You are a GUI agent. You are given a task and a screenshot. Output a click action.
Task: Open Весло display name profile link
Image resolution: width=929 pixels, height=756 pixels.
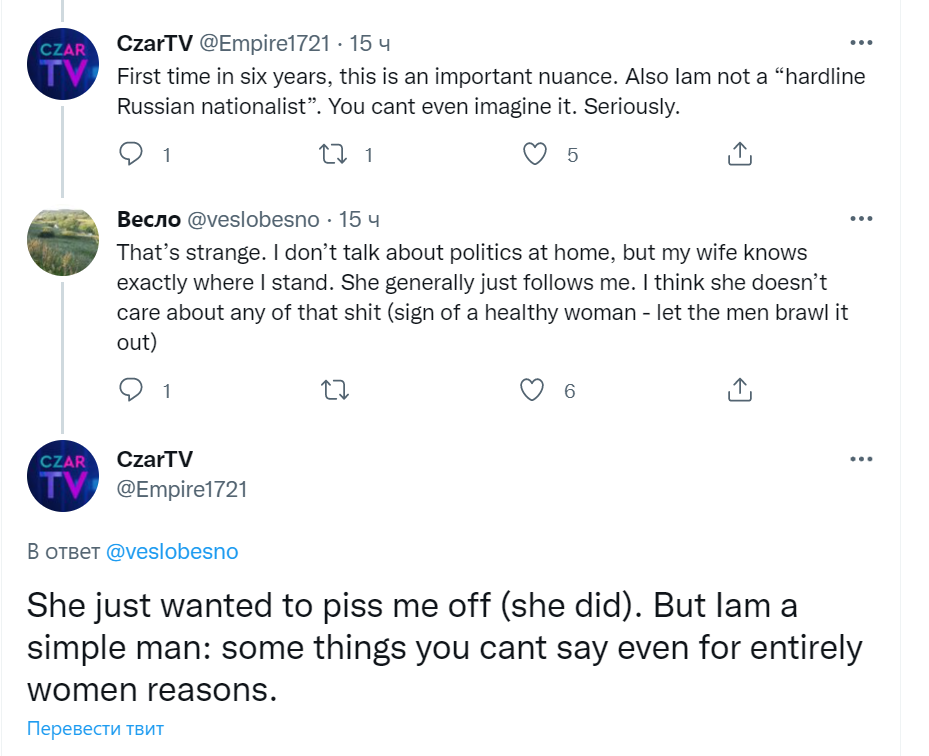[x=149, y=219]
